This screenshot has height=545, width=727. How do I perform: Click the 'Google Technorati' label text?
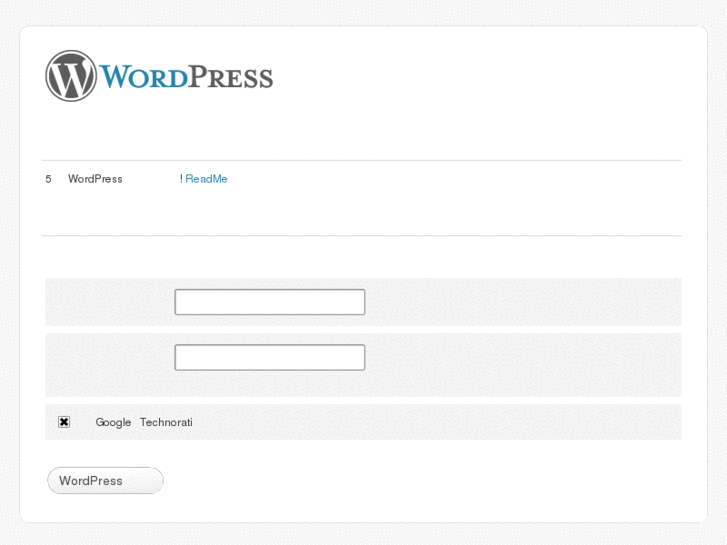coord(144,422)
